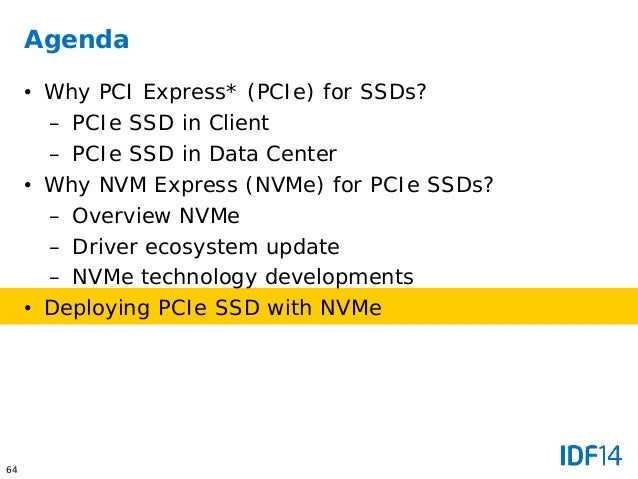Click slide number 64

coord(12,470)
